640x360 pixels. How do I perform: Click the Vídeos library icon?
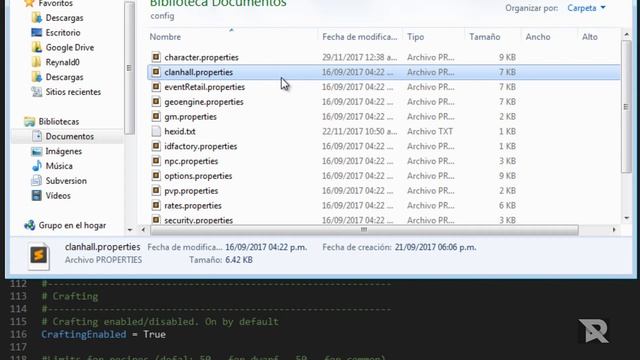[36, 196]
